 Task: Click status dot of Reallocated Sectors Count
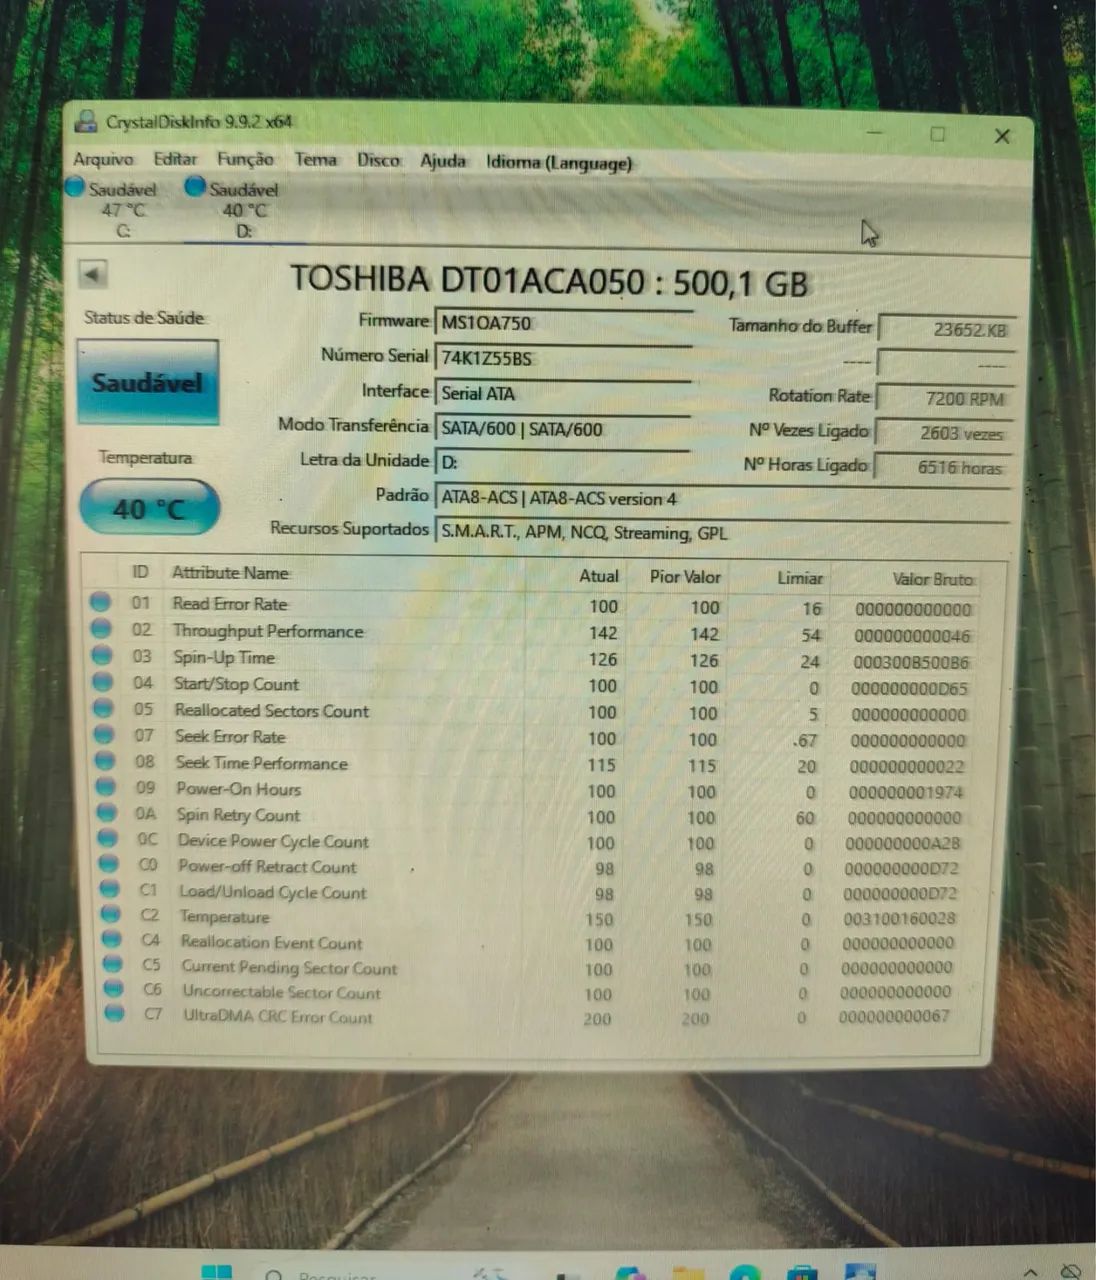[104, 708]
